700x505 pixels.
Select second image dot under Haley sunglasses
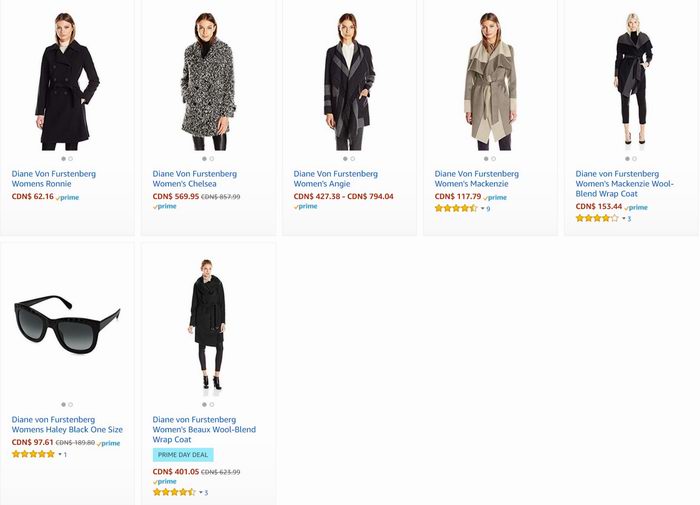tap(71, 405)
